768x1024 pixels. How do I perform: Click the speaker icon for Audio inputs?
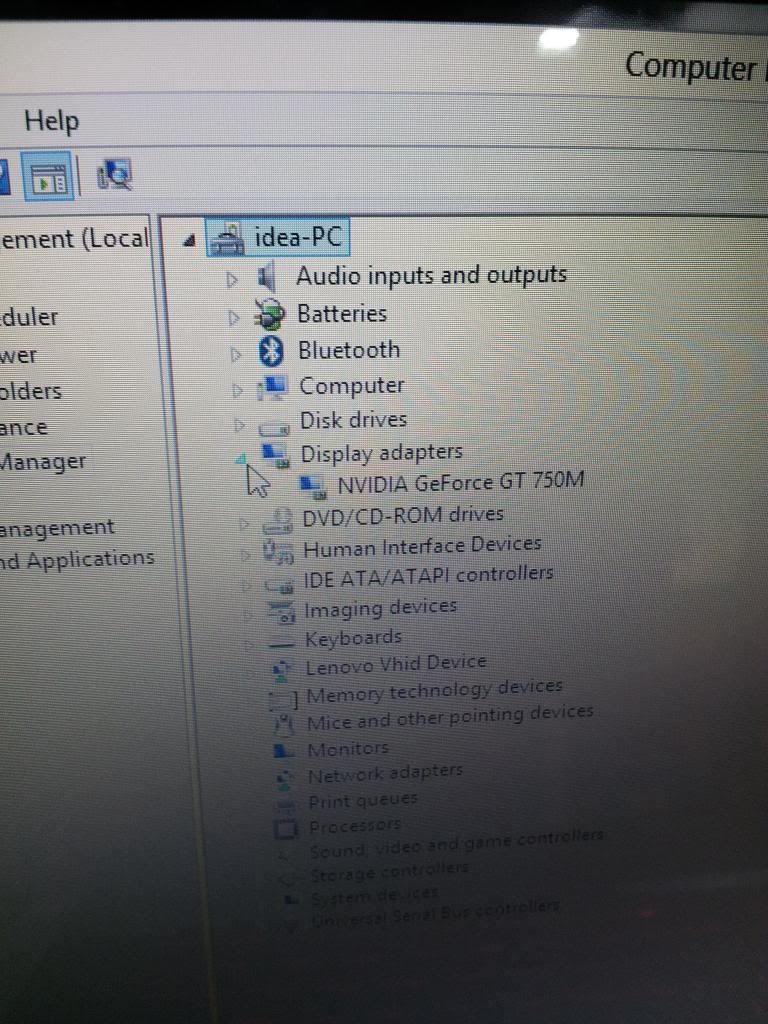(267, 276)
